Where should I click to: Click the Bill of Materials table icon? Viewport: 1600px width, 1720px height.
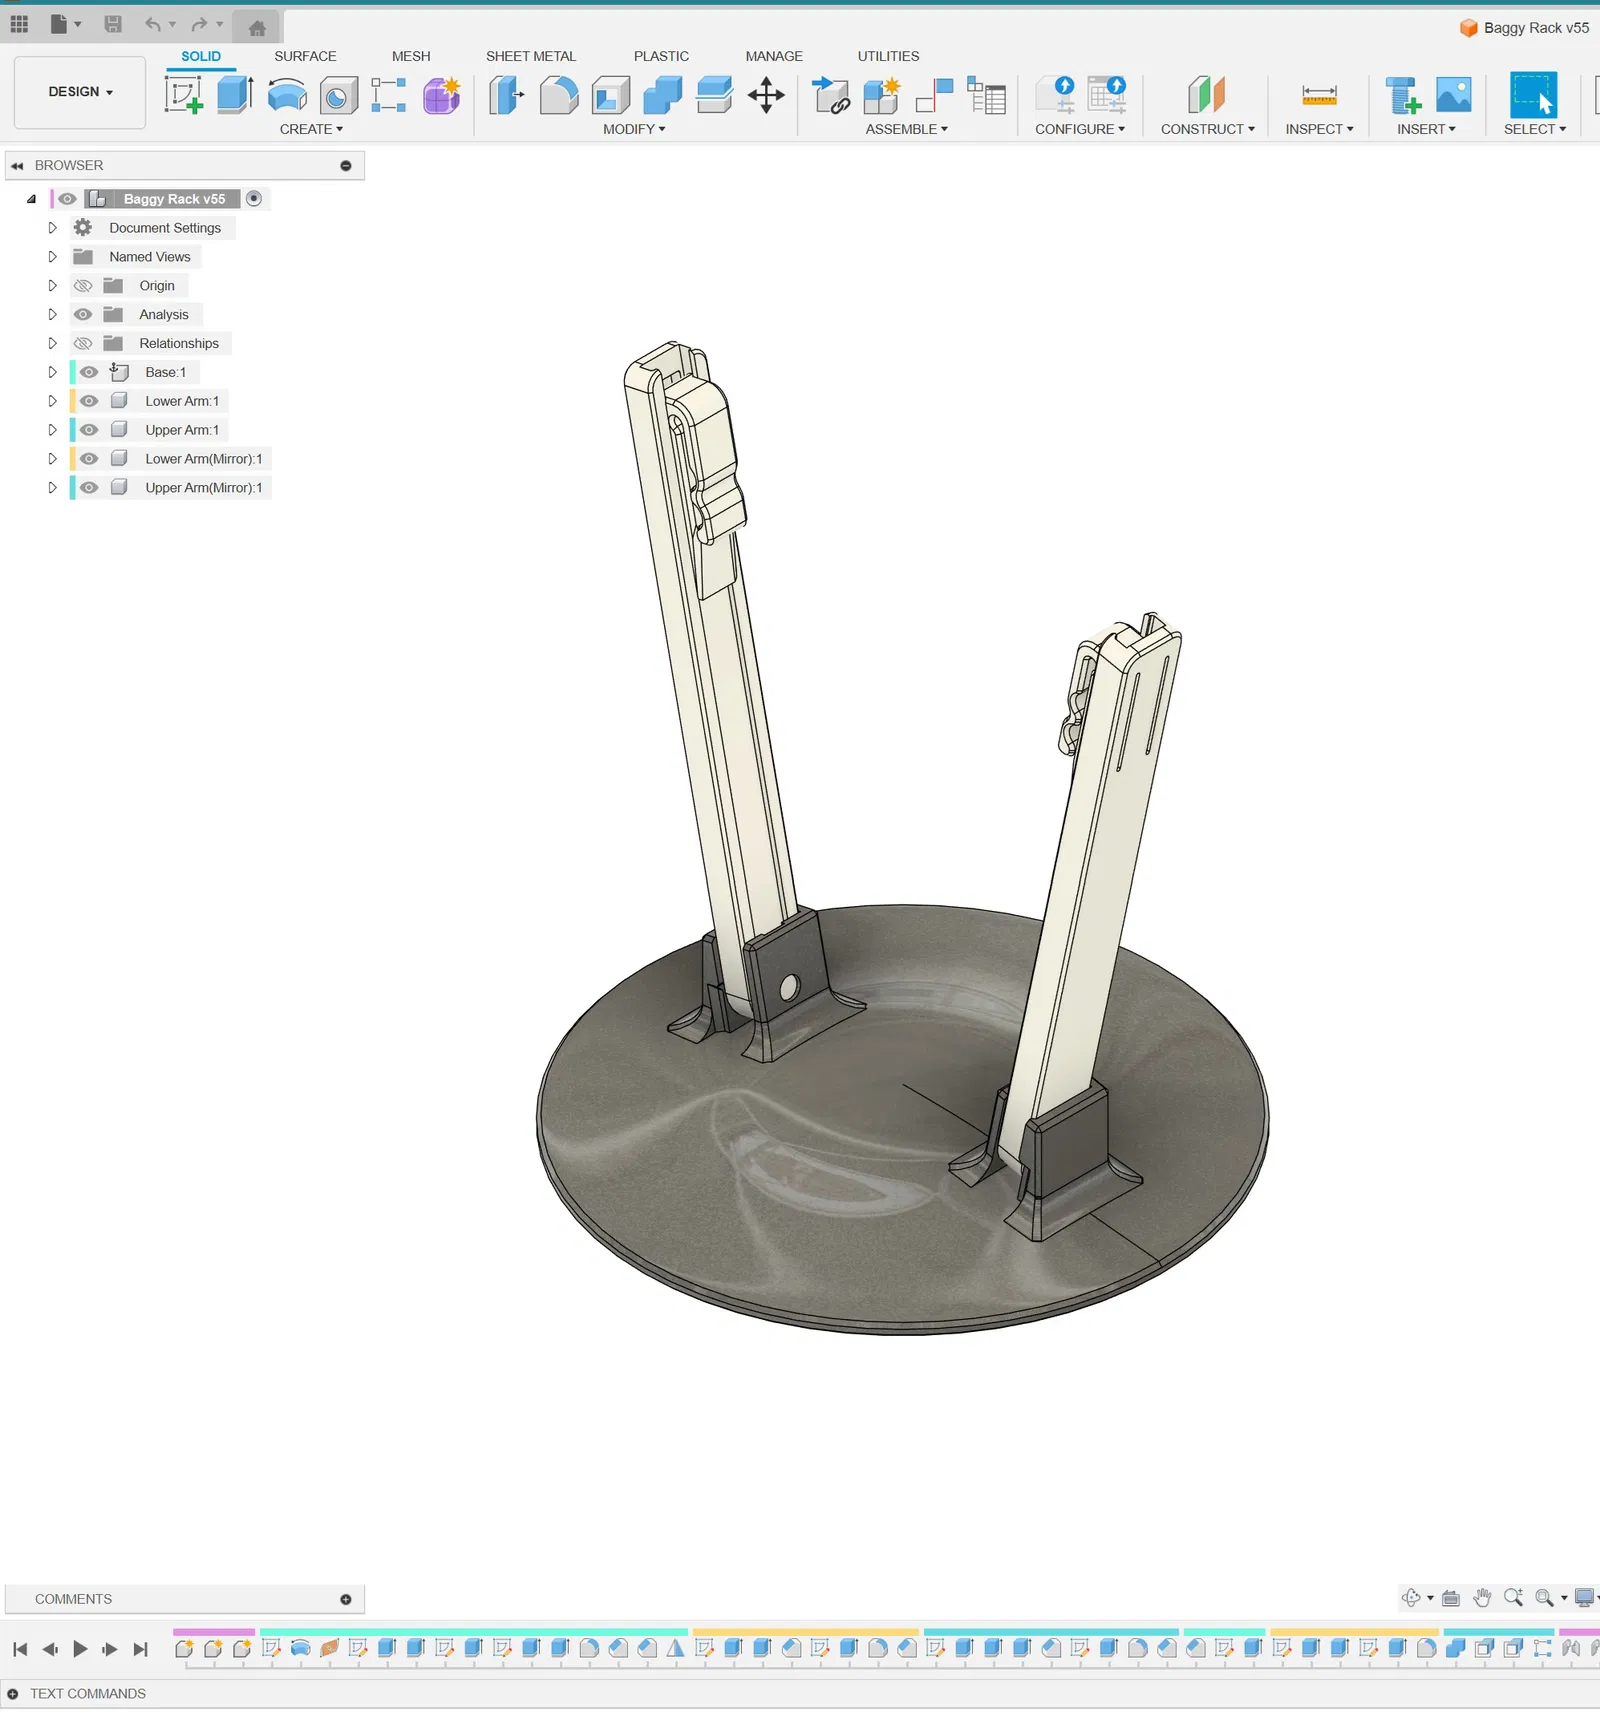click(986, 96)
